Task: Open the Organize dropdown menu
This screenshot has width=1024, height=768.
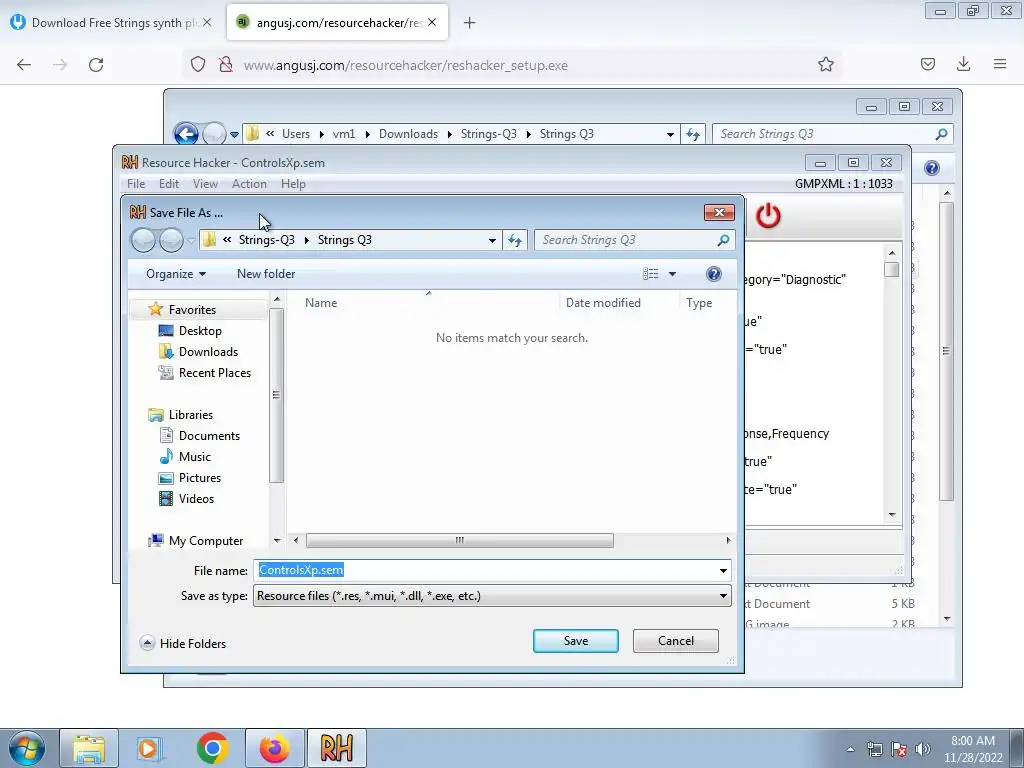Action: pyautogui.click(x=176, y=274)
